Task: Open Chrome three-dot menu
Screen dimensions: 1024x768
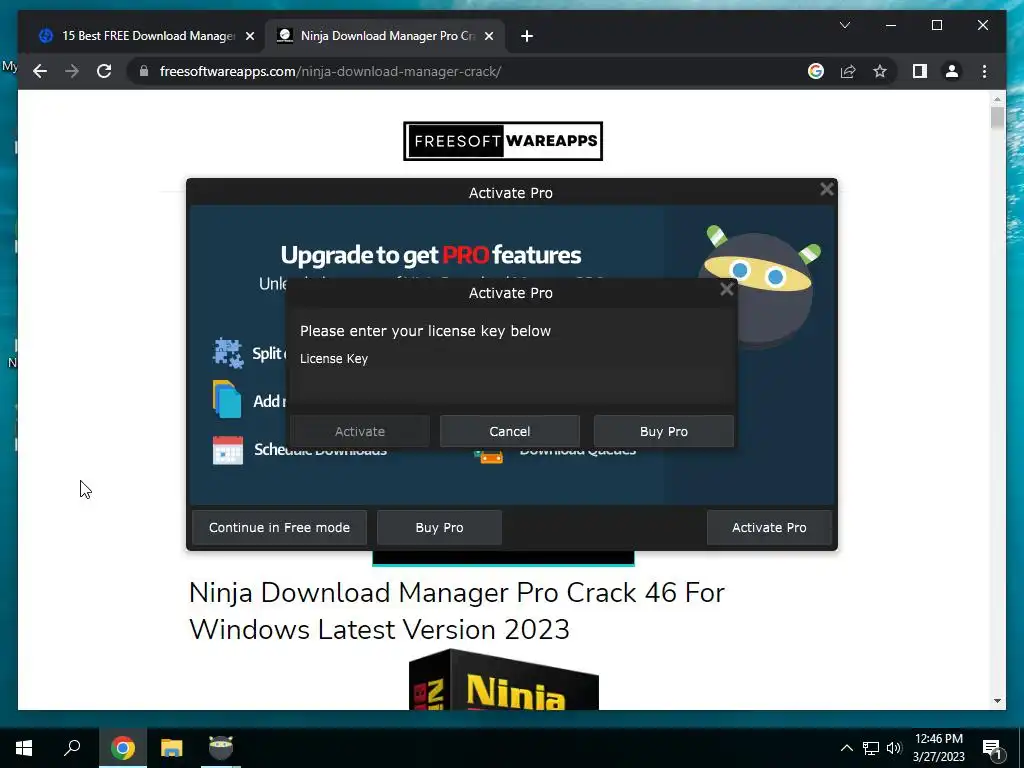Action: pos(984,71)
